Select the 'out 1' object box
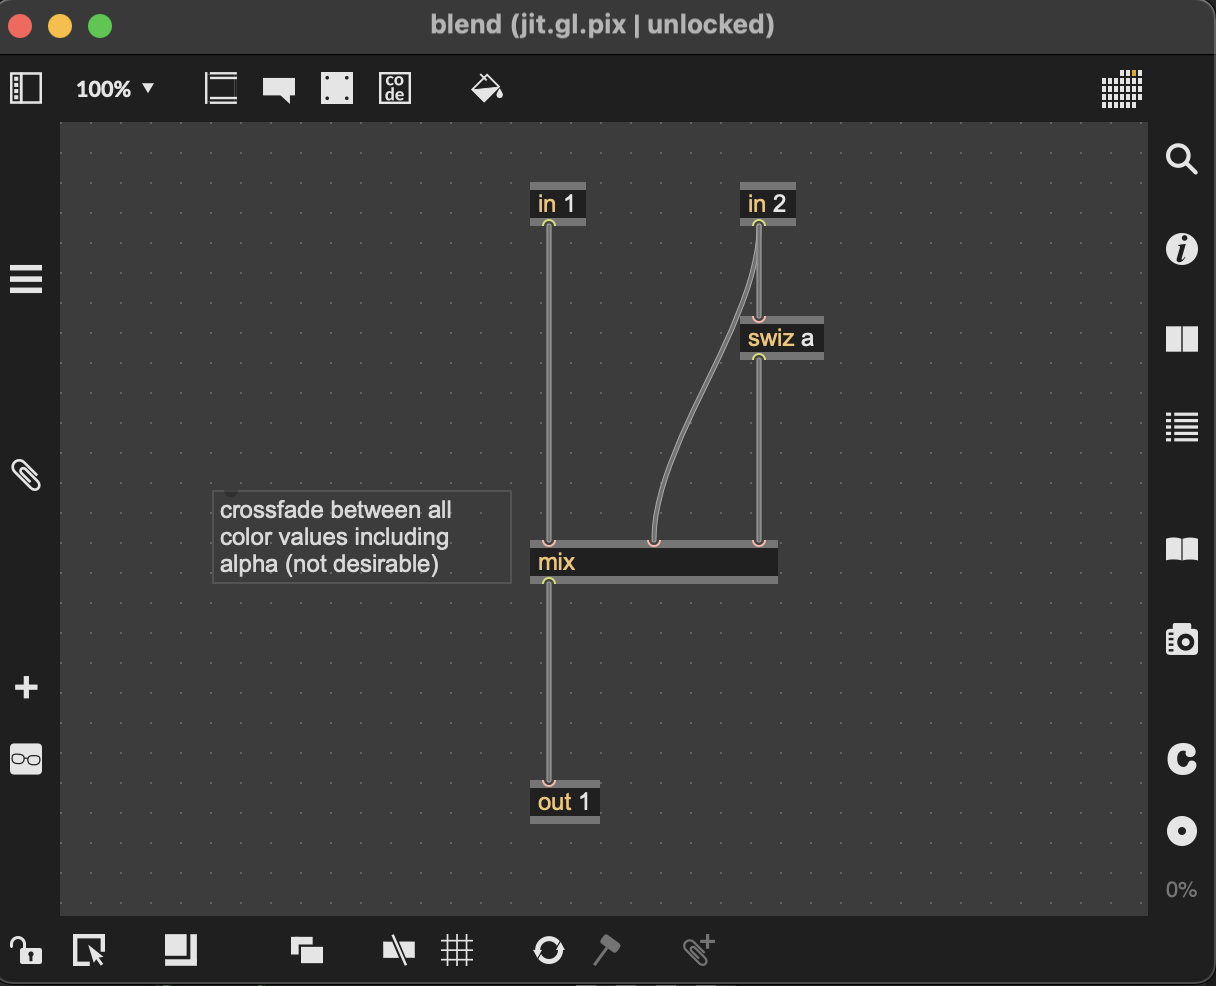 coord(565,802)
